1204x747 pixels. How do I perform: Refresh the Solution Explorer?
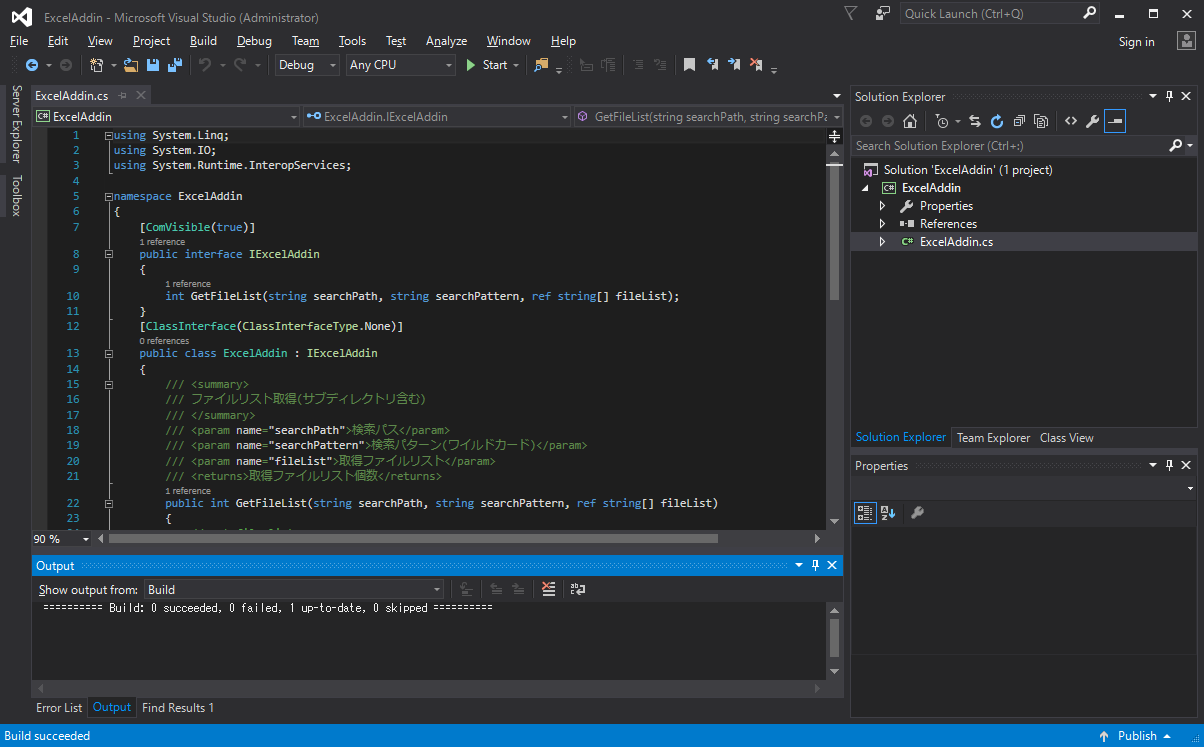click(997, 121)
